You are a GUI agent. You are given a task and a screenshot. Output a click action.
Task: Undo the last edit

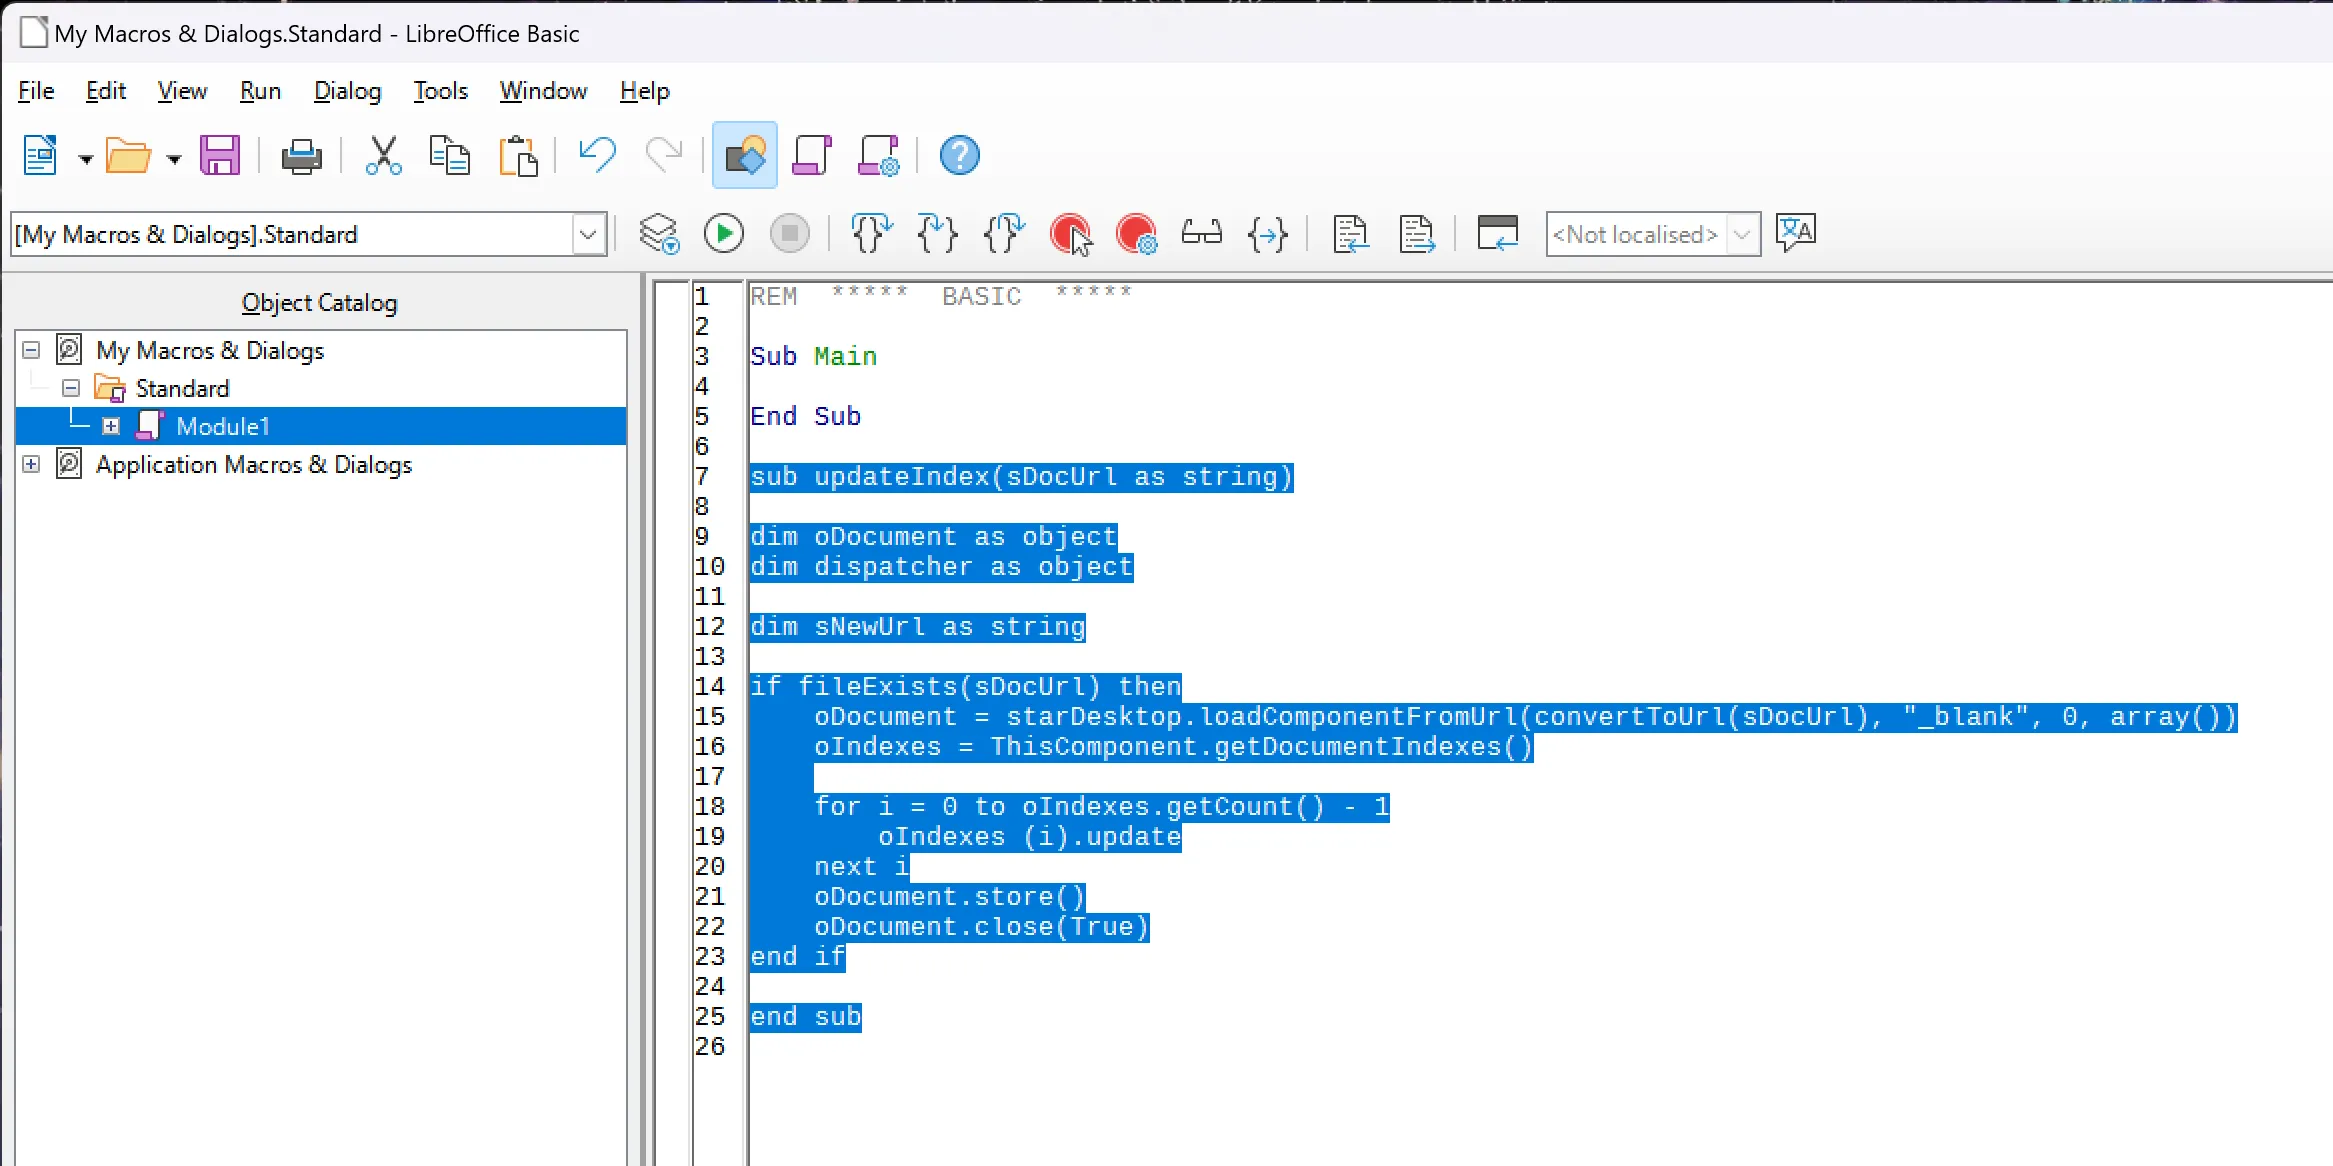pos(598,156)
